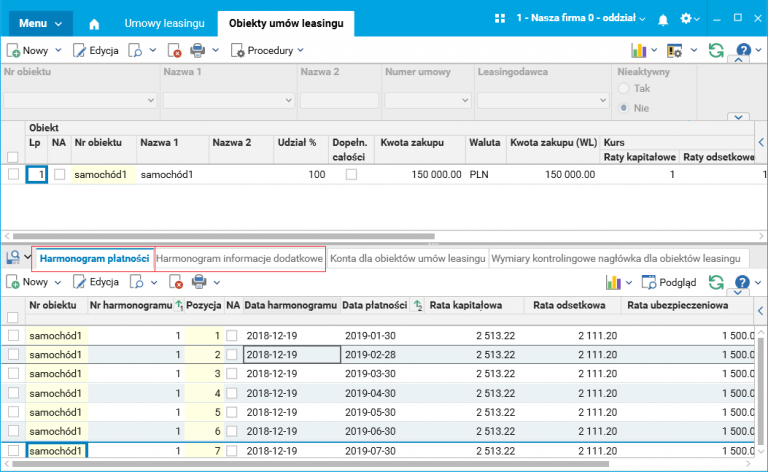The width and height of the screenshot is (768, 472).
Task: Expand the print dropdown arrow in top toolbar
Action: pos(216,50)
